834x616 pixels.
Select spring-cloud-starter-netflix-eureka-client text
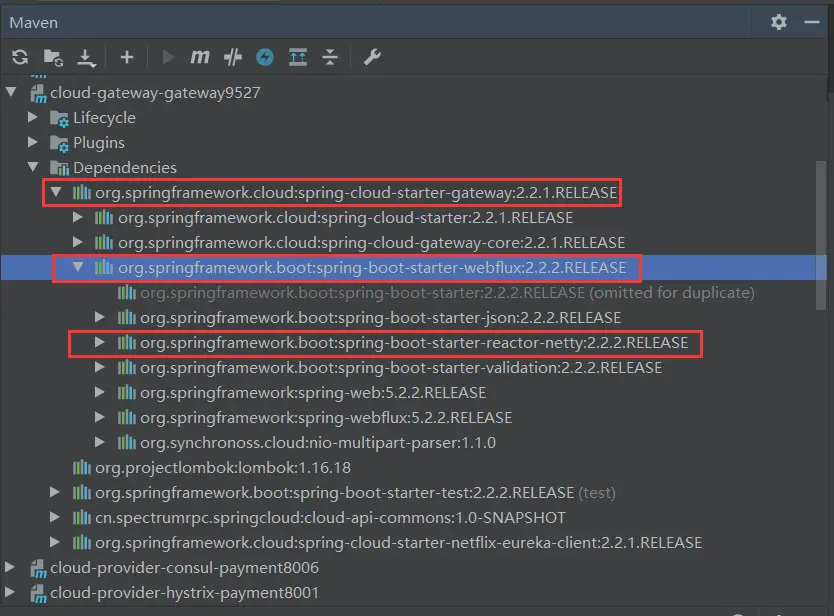(398, 543)
